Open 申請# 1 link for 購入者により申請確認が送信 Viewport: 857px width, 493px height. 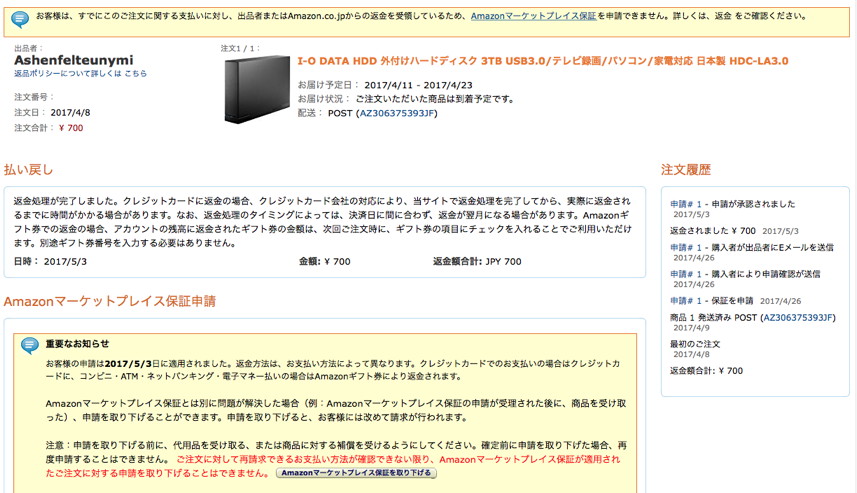686,274
